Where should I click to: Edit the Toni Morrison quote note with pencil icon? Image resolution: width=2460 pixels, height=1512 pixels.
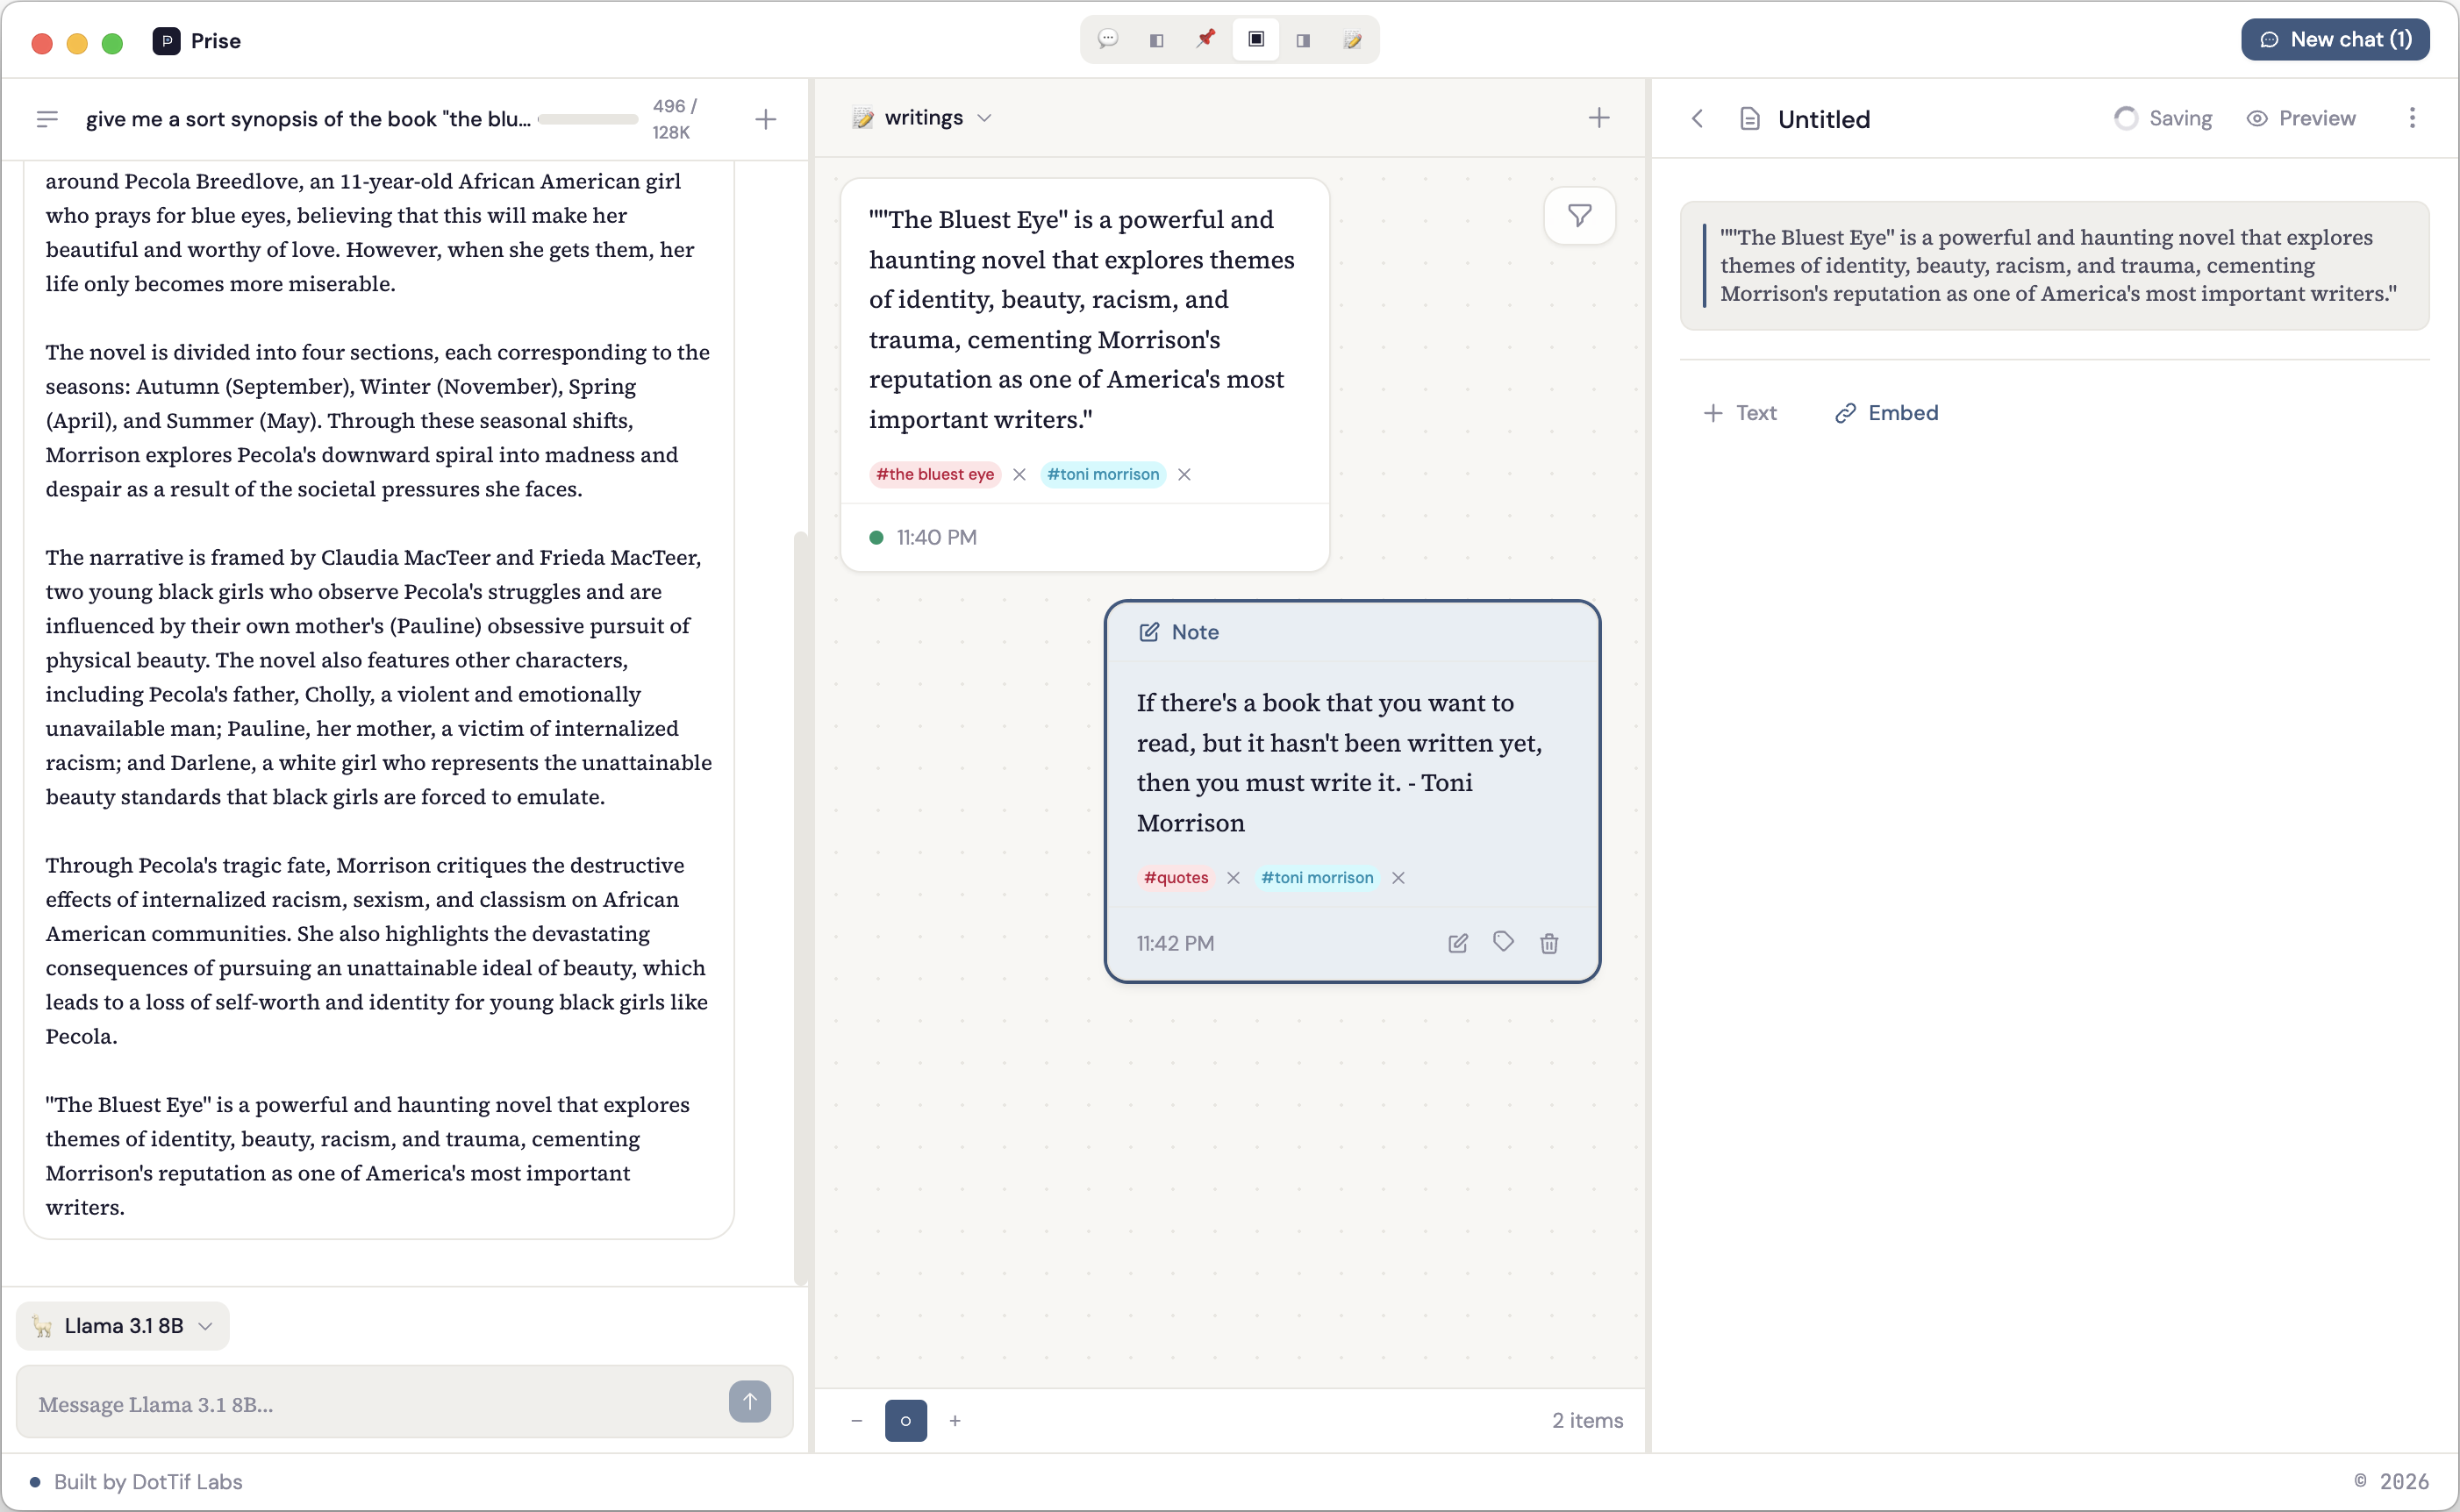1457,943
